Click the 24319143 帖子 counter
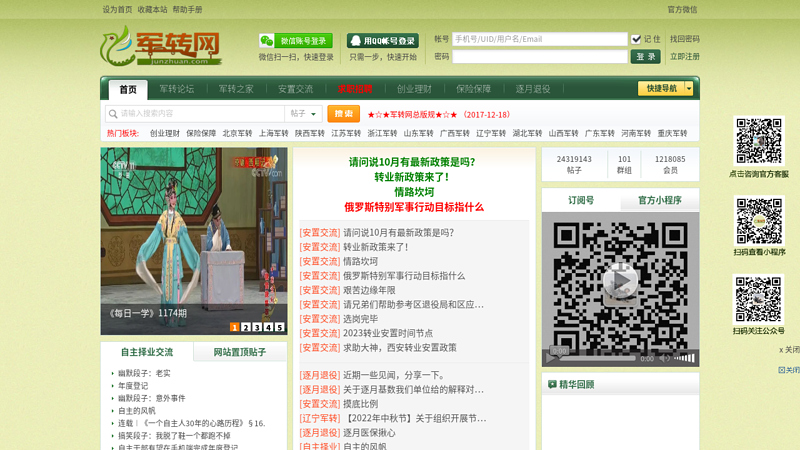 pyautogui.click(x=574, y=165)
